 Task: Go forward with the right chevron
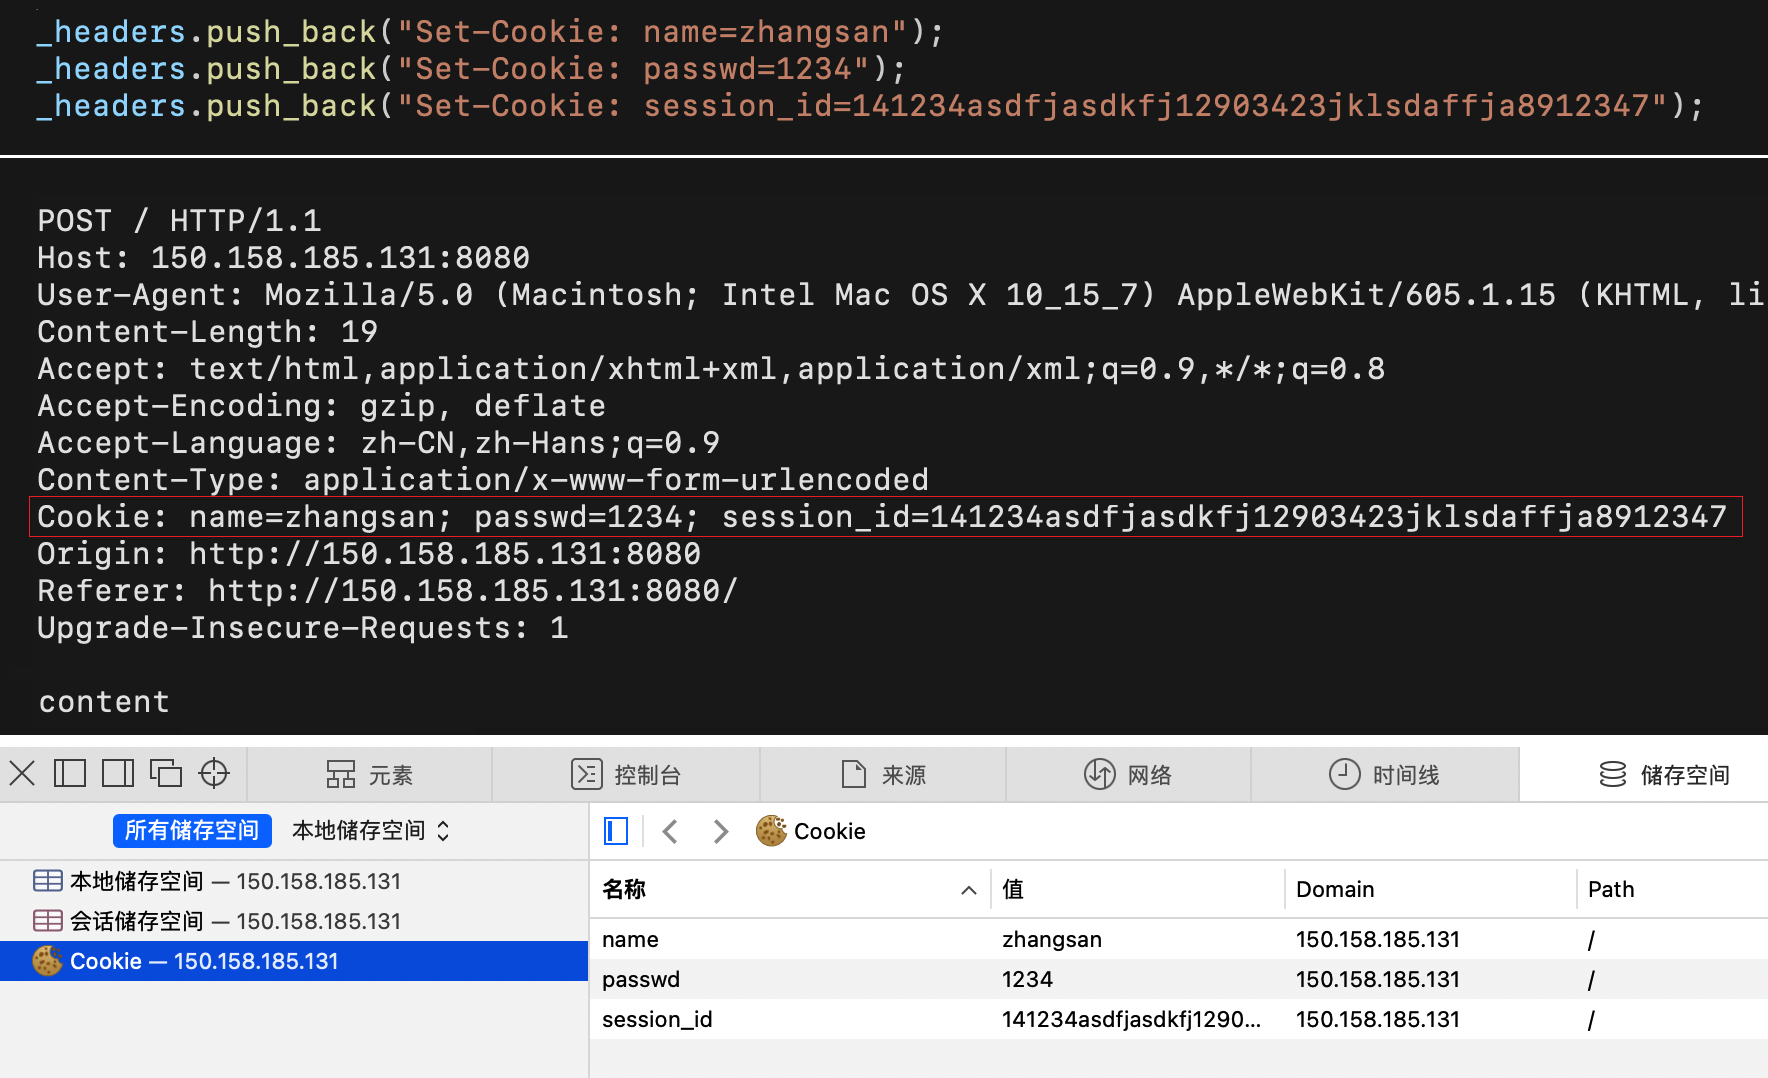pos(720,831)
